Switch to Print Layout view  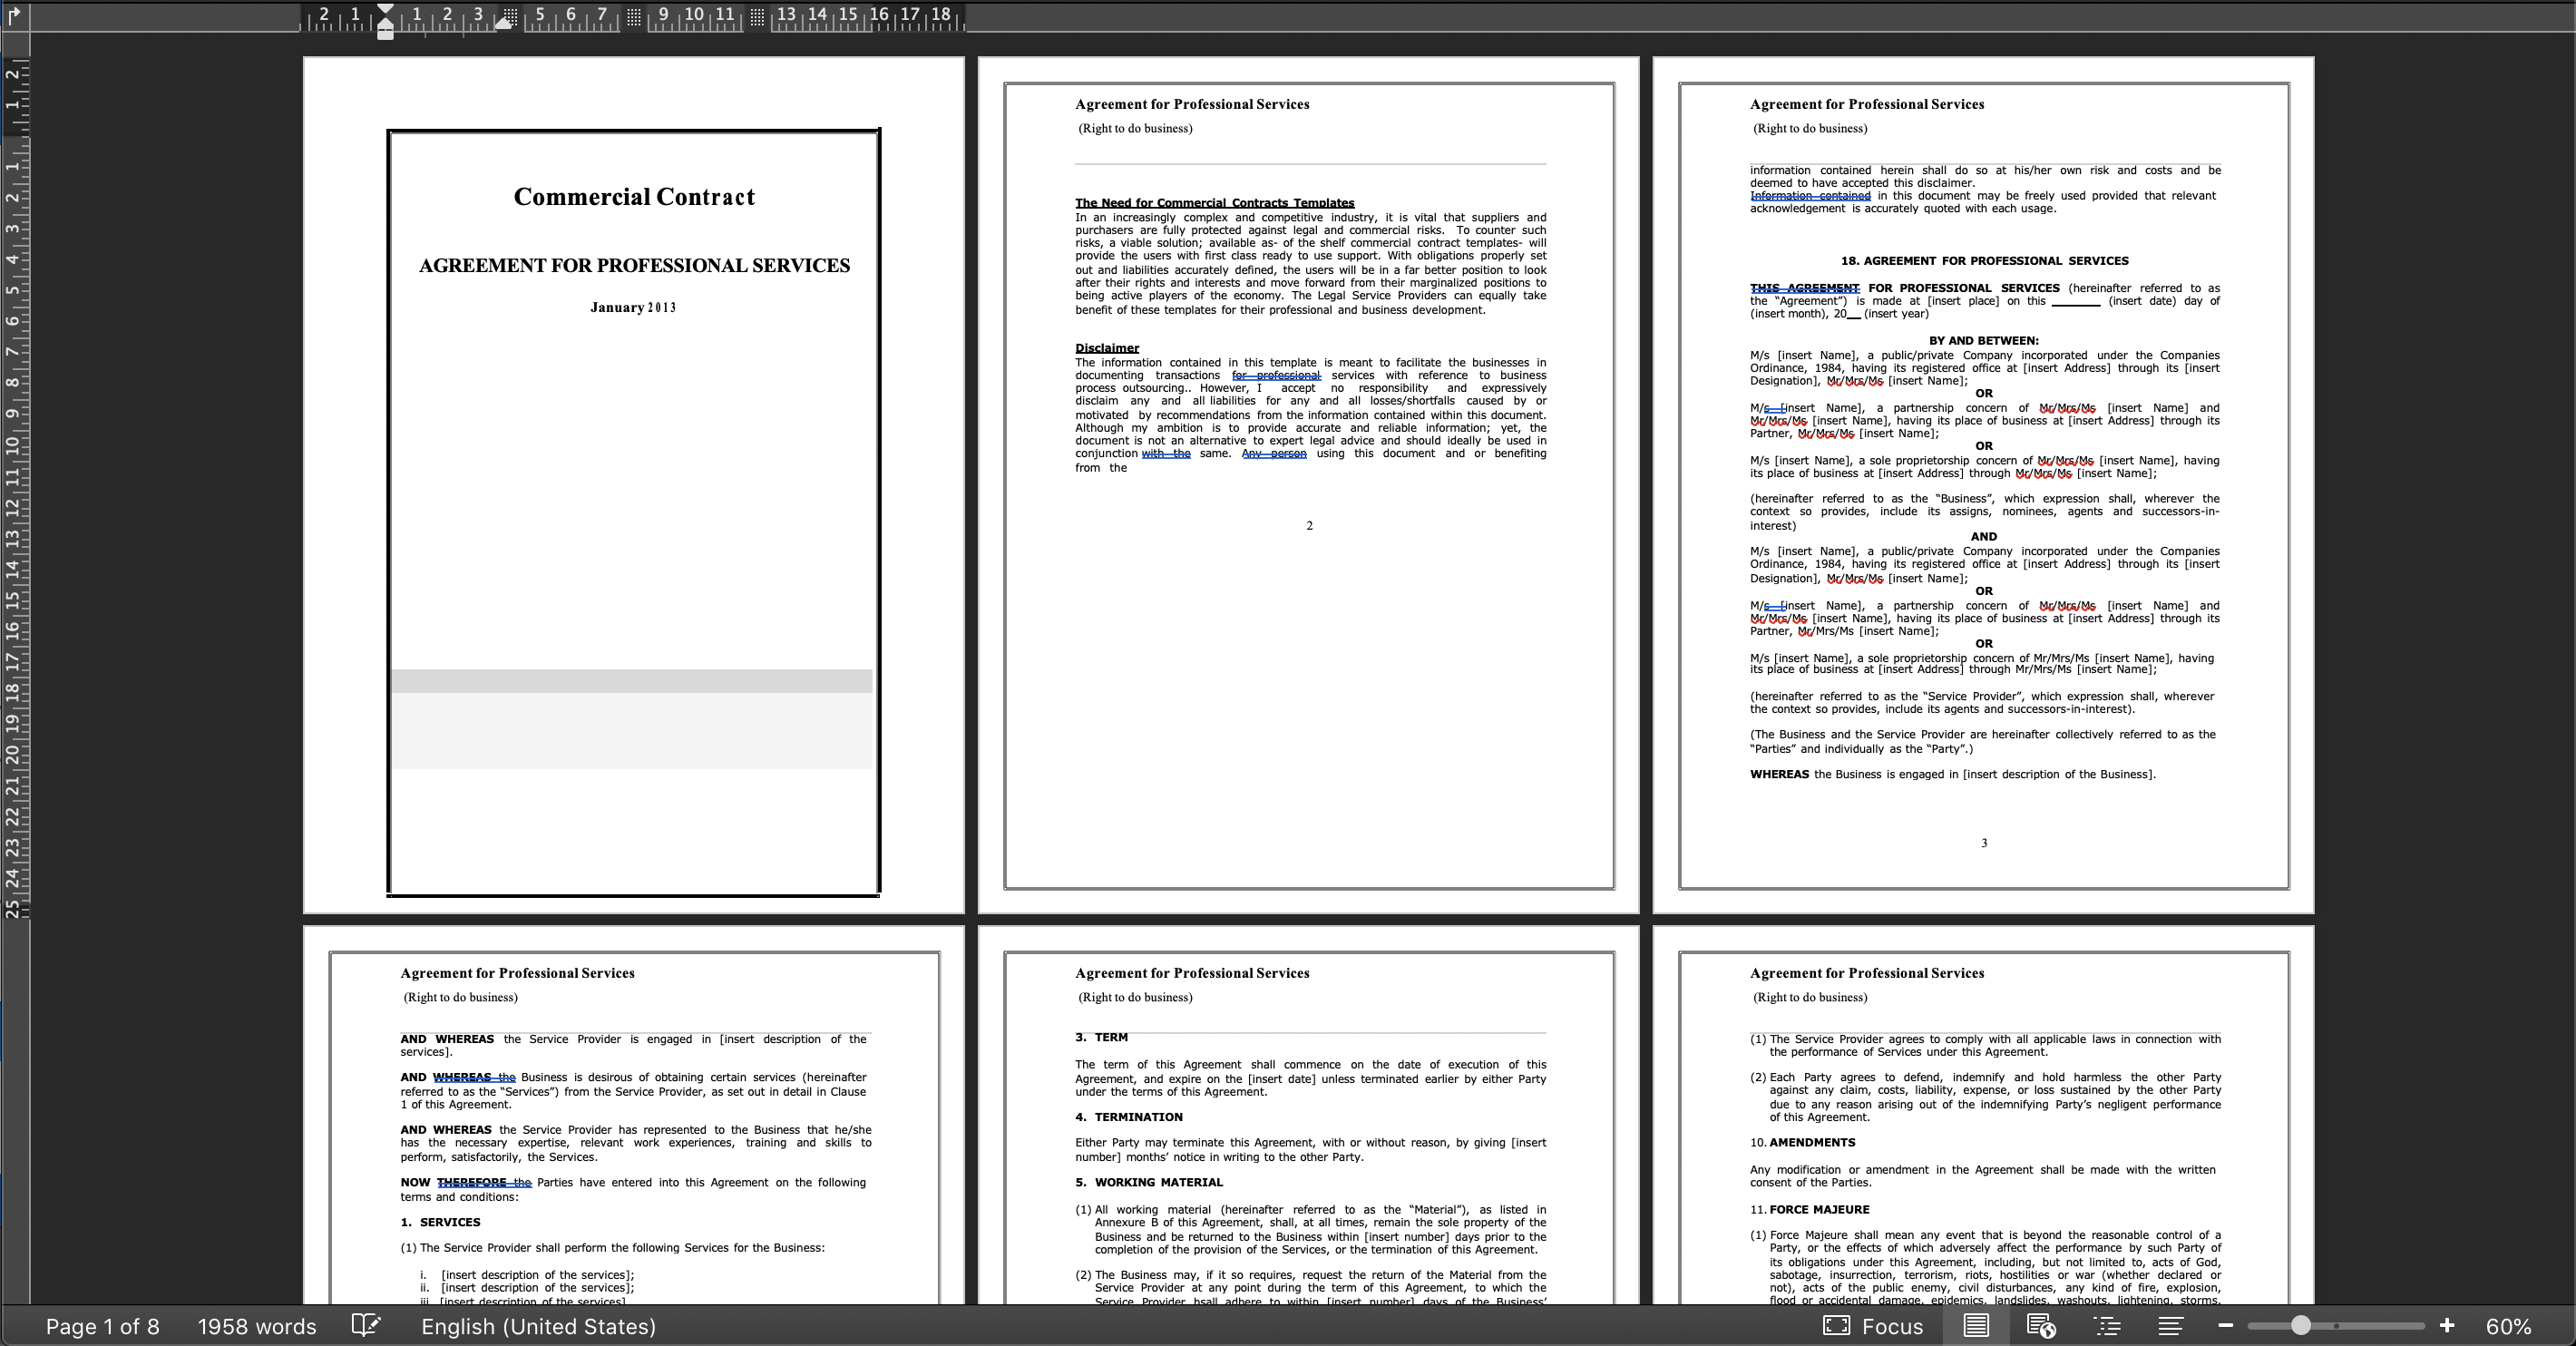tap(1975, 1326)
